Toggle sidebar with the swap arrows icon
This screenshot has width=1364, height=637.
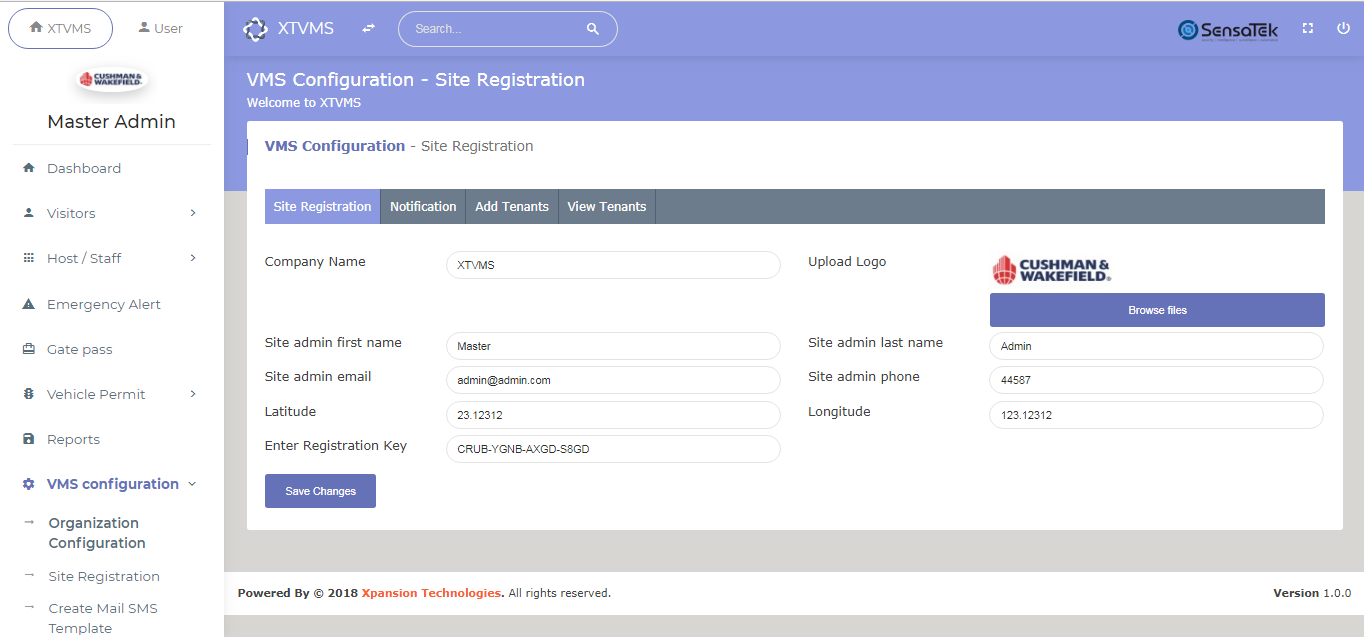[369, 29]
